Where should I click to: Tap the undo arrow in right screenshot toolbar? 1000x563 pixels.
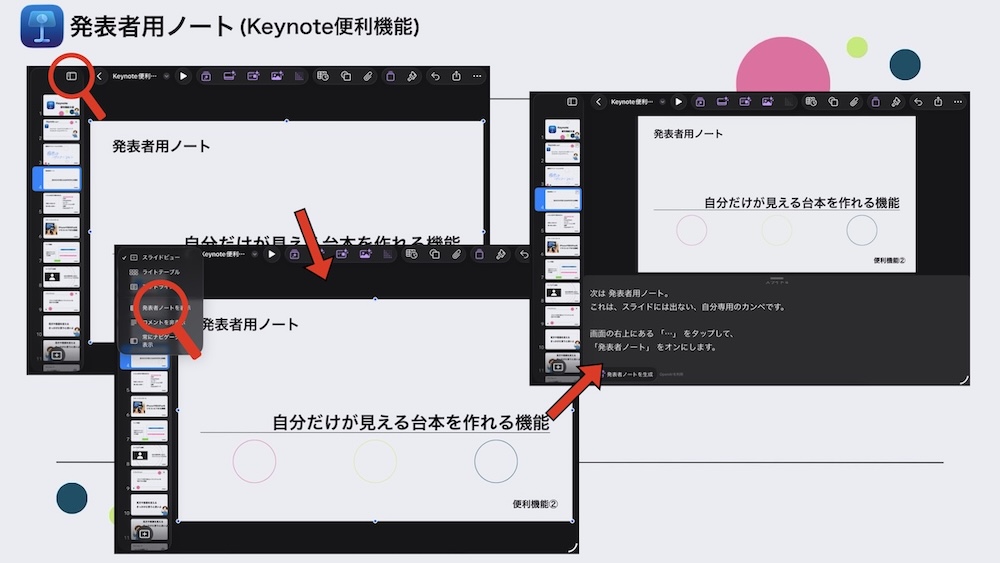[918, 101]
